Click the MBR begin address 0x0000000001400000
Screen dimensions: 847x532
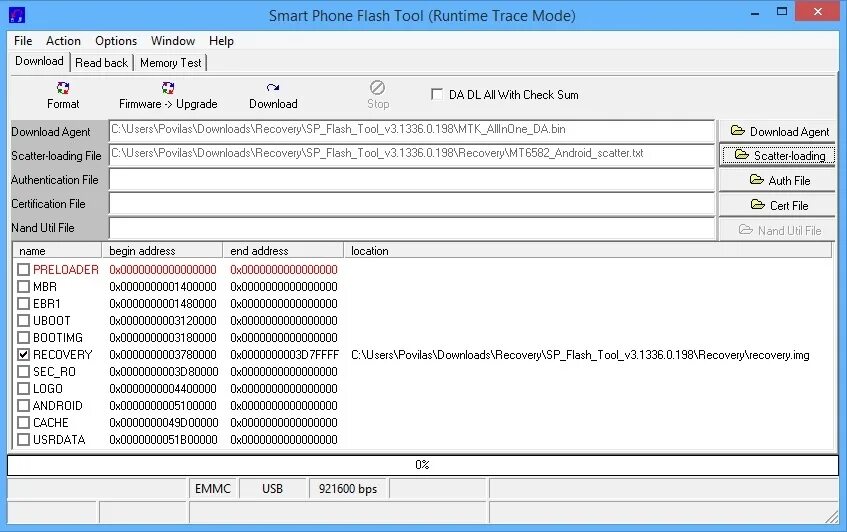[163, 287]
